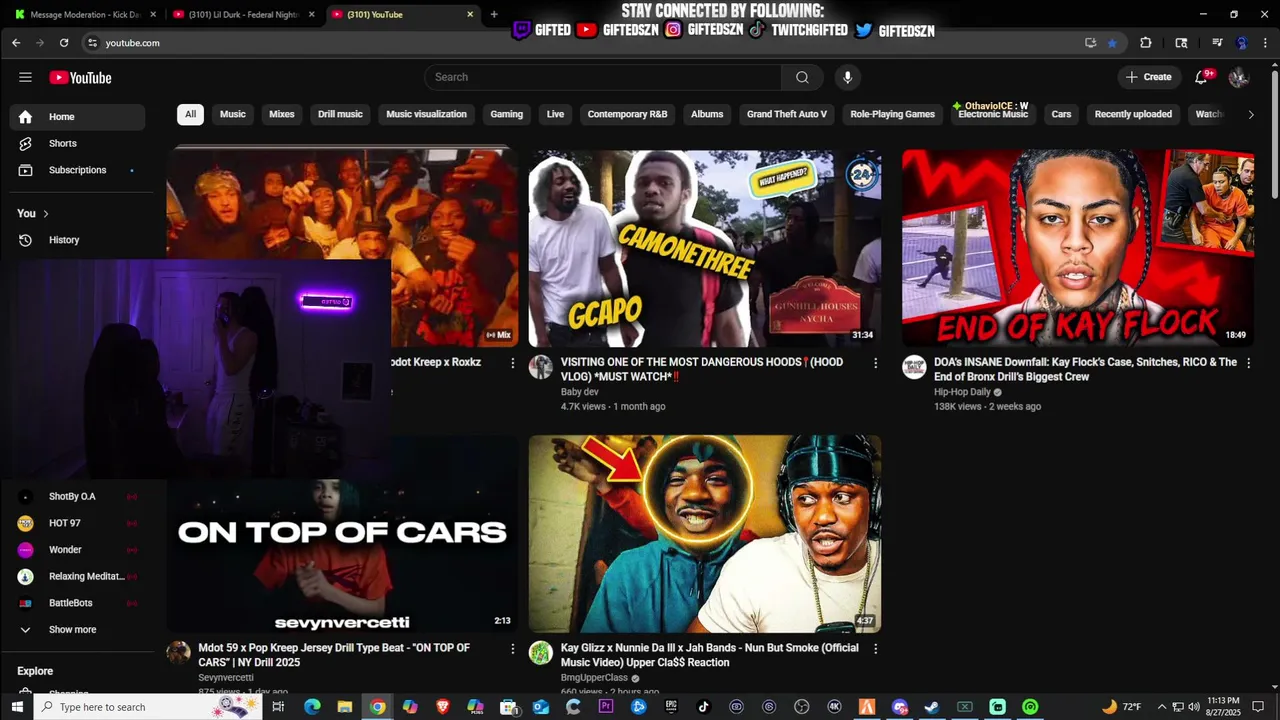Open the Baby dev channel avatar
This screenshot has height=720, width=1280.
(x=541, y=367)
